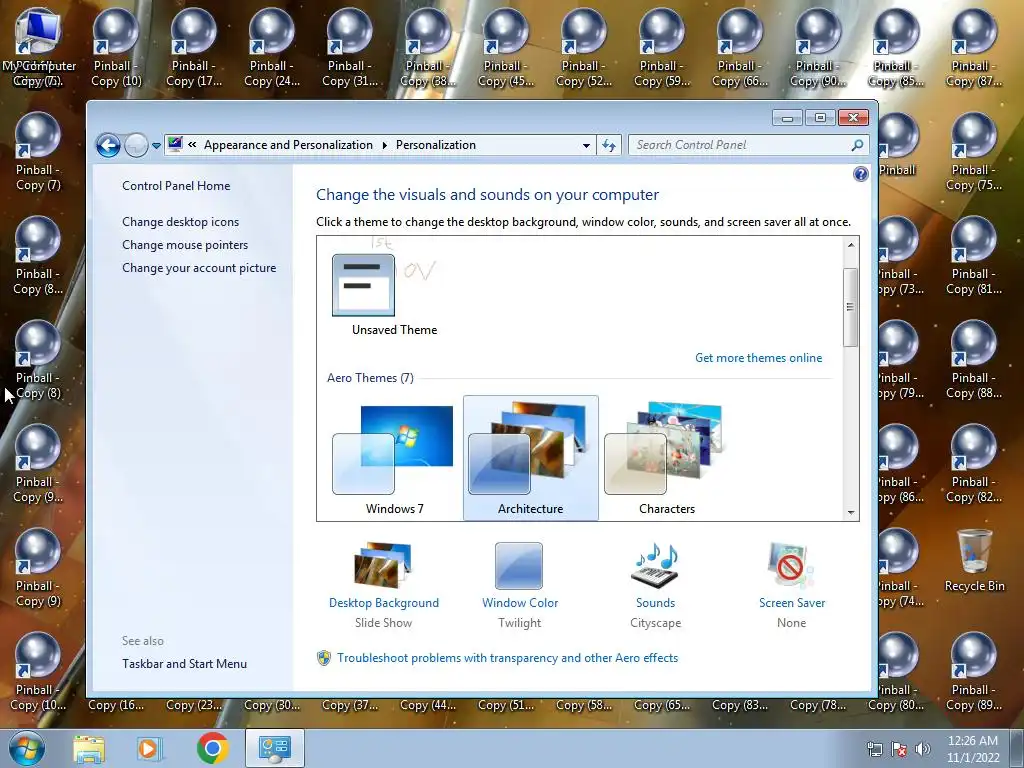Click the volume speaker tray icon
The height and width of the screenshot is (768, 1024).
click(922, 749)
